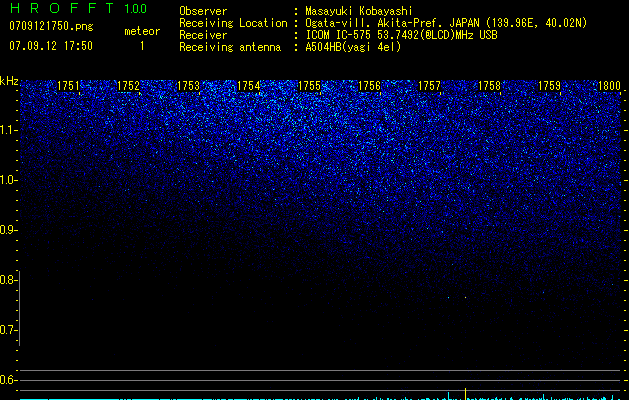
Task: Click the meteor count label
Action: pyautogui.click(x=142, y=31)
